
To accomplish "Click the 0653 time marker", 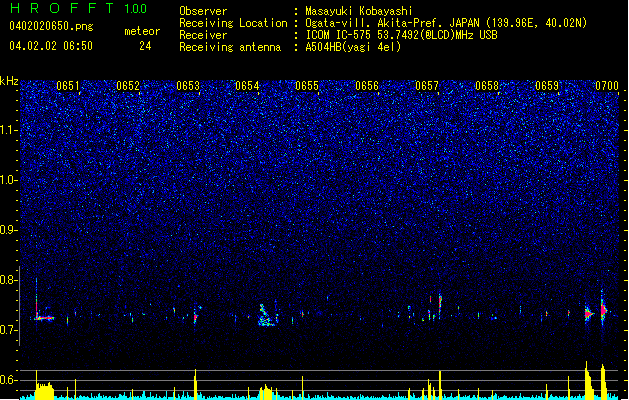I will coord(188,86).
